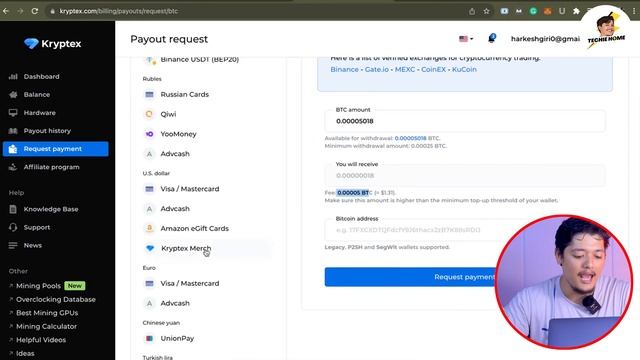
Task: Click the Kryptex Merch diamond icon
Action: (x=150, y=248)
